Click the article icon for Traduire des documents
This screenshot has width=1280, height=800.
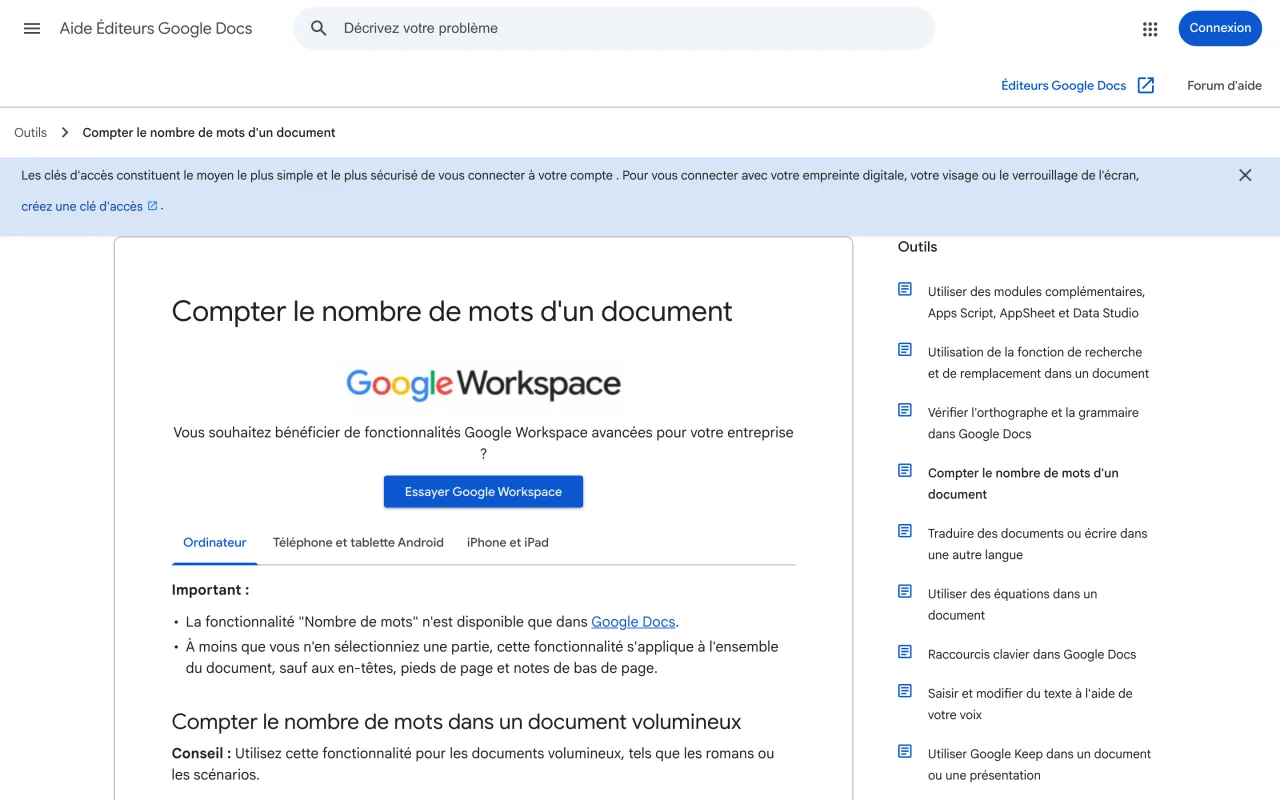pos(905,531)
